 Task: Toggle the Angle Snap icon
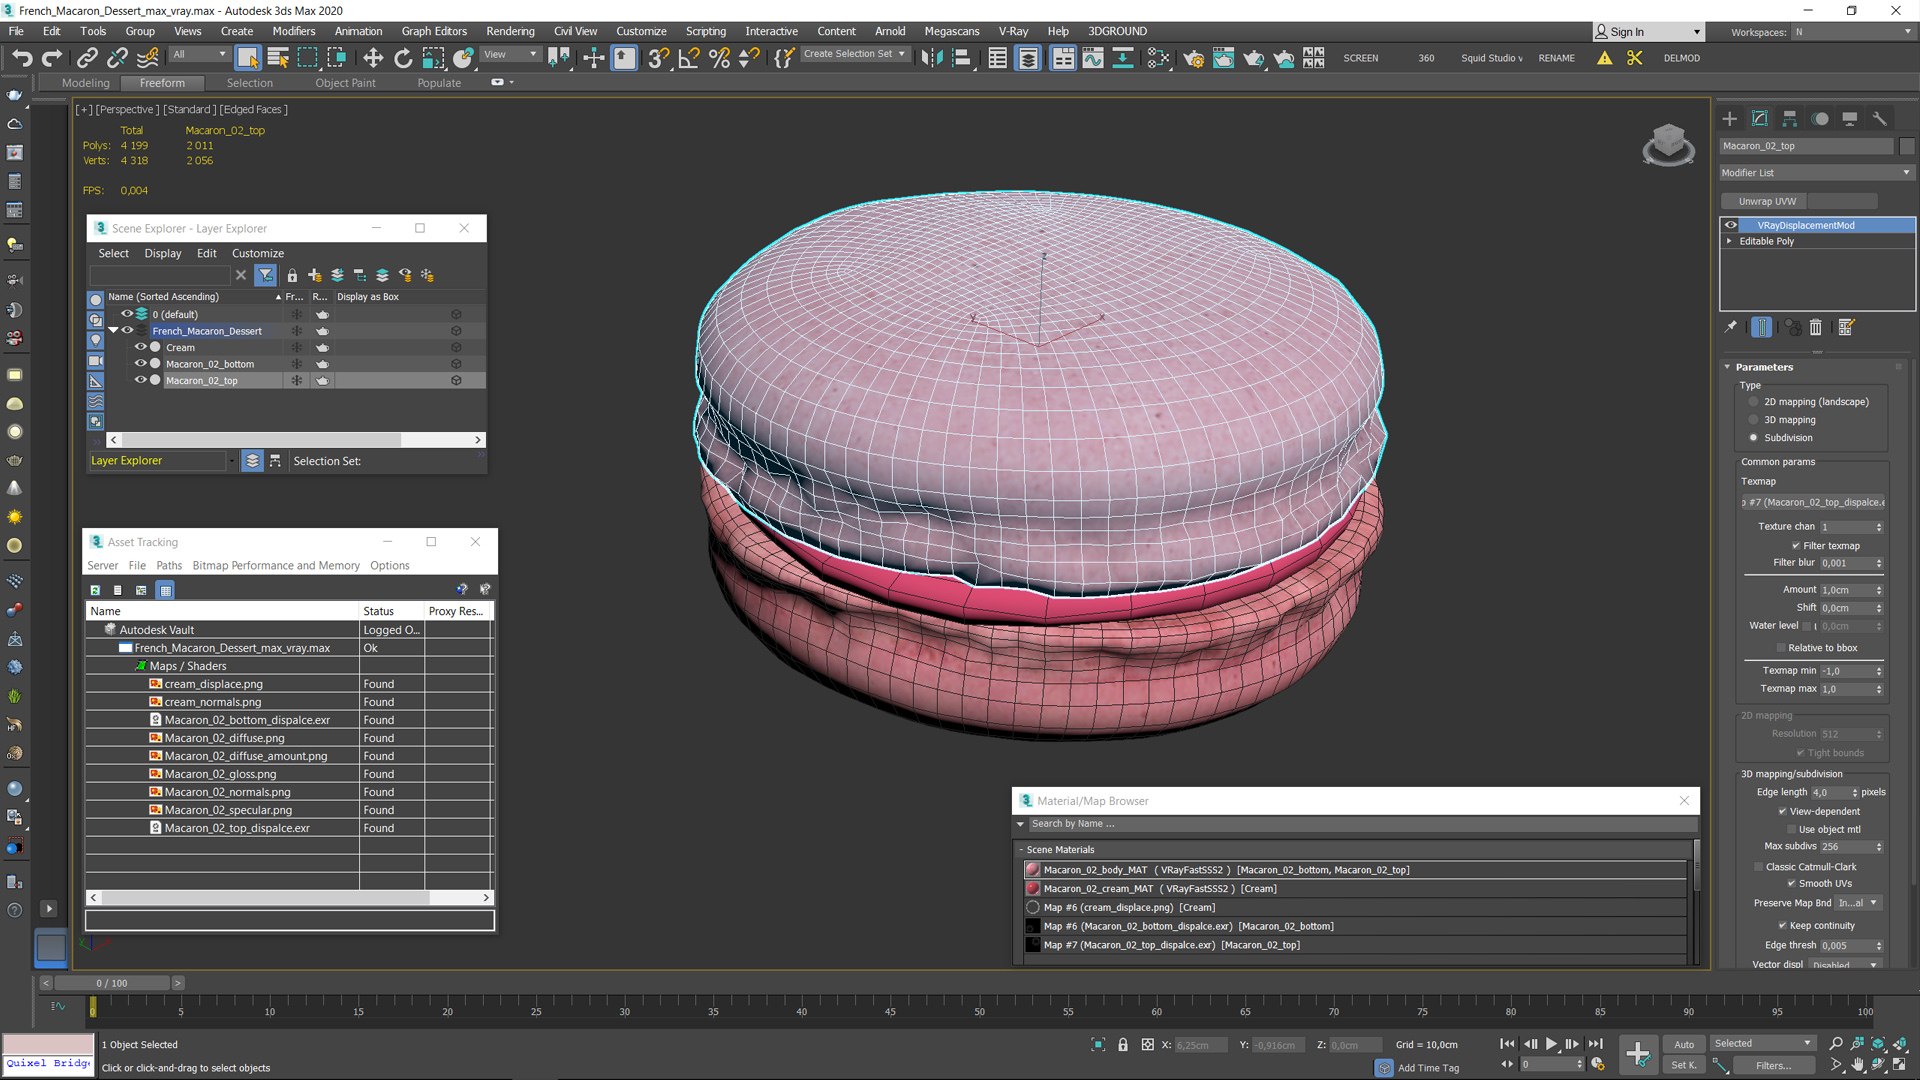tap(689, 58)
